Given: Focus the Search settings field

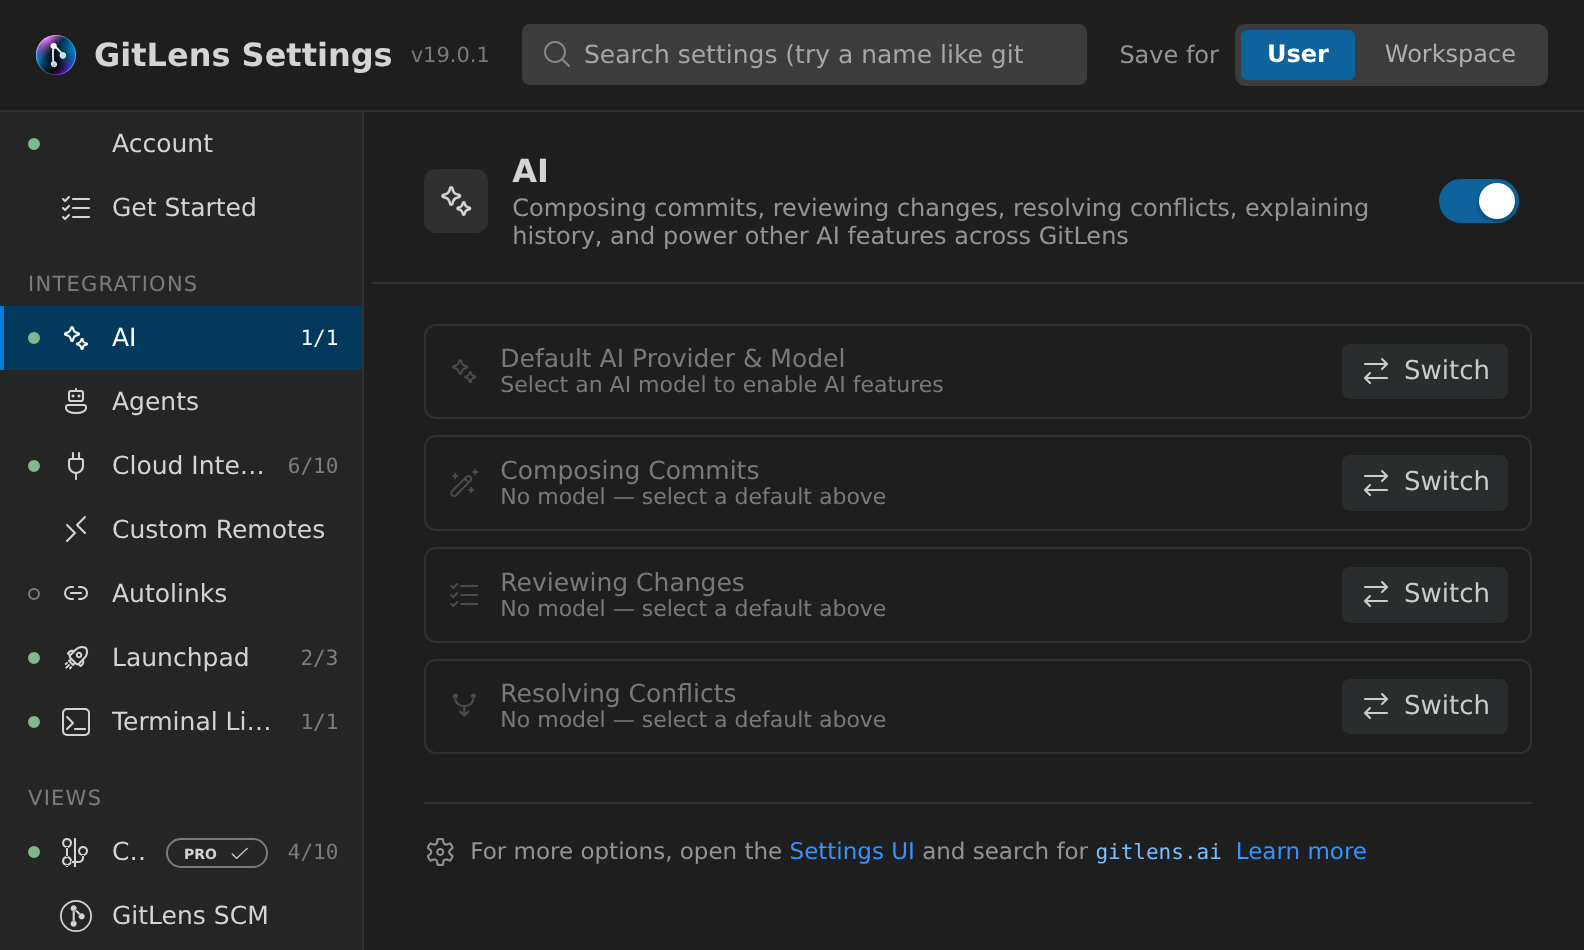Looking at the screenshot, I should click(804, 54).
